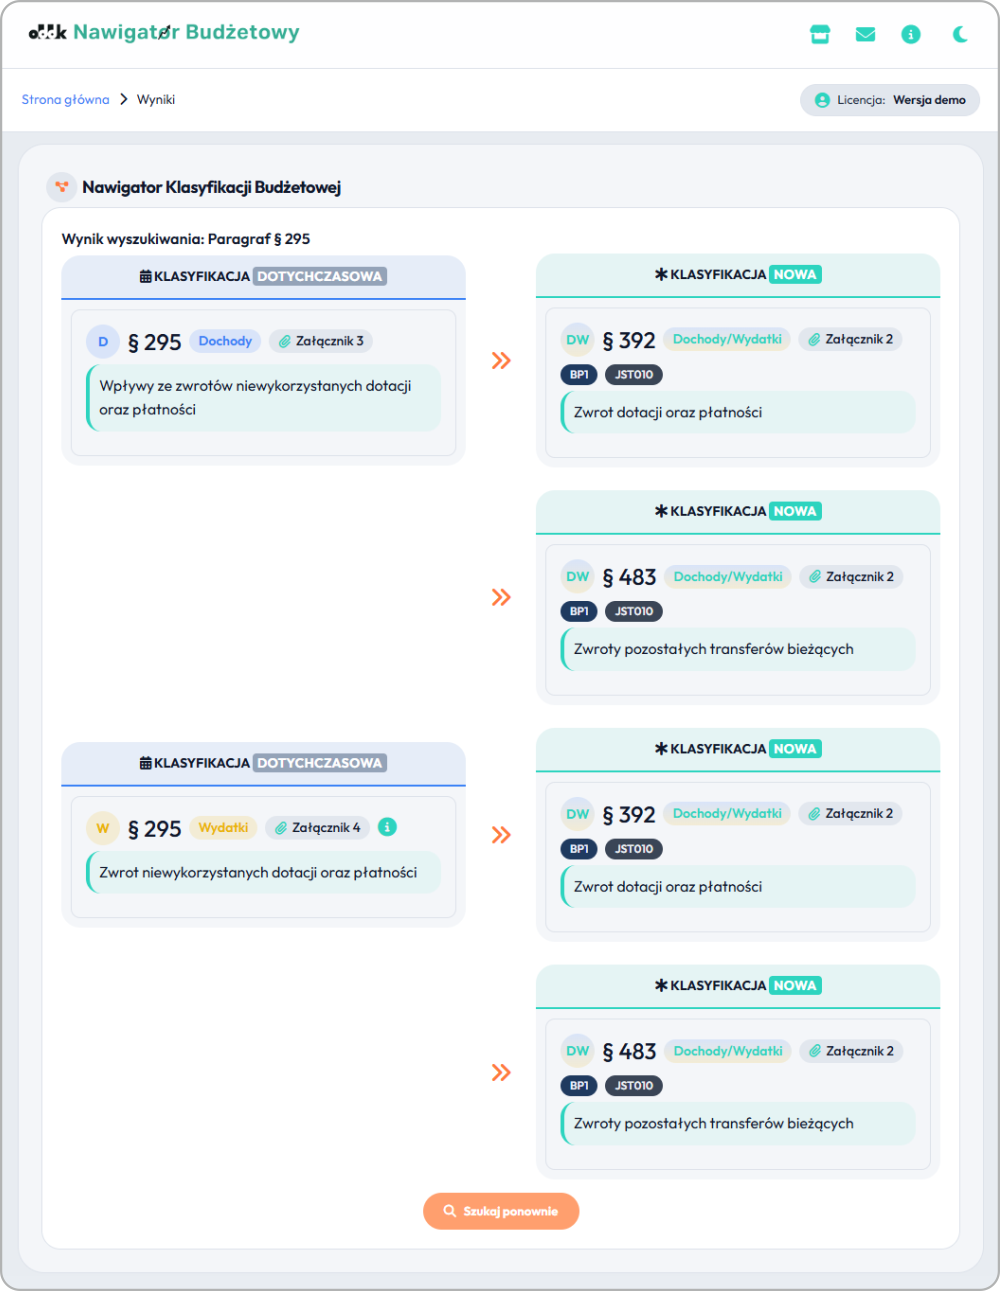The image size is (1000, 1291).
Task: Open Załącznik 3 tag on Dochody § 295
Action: tap(321, 341)
